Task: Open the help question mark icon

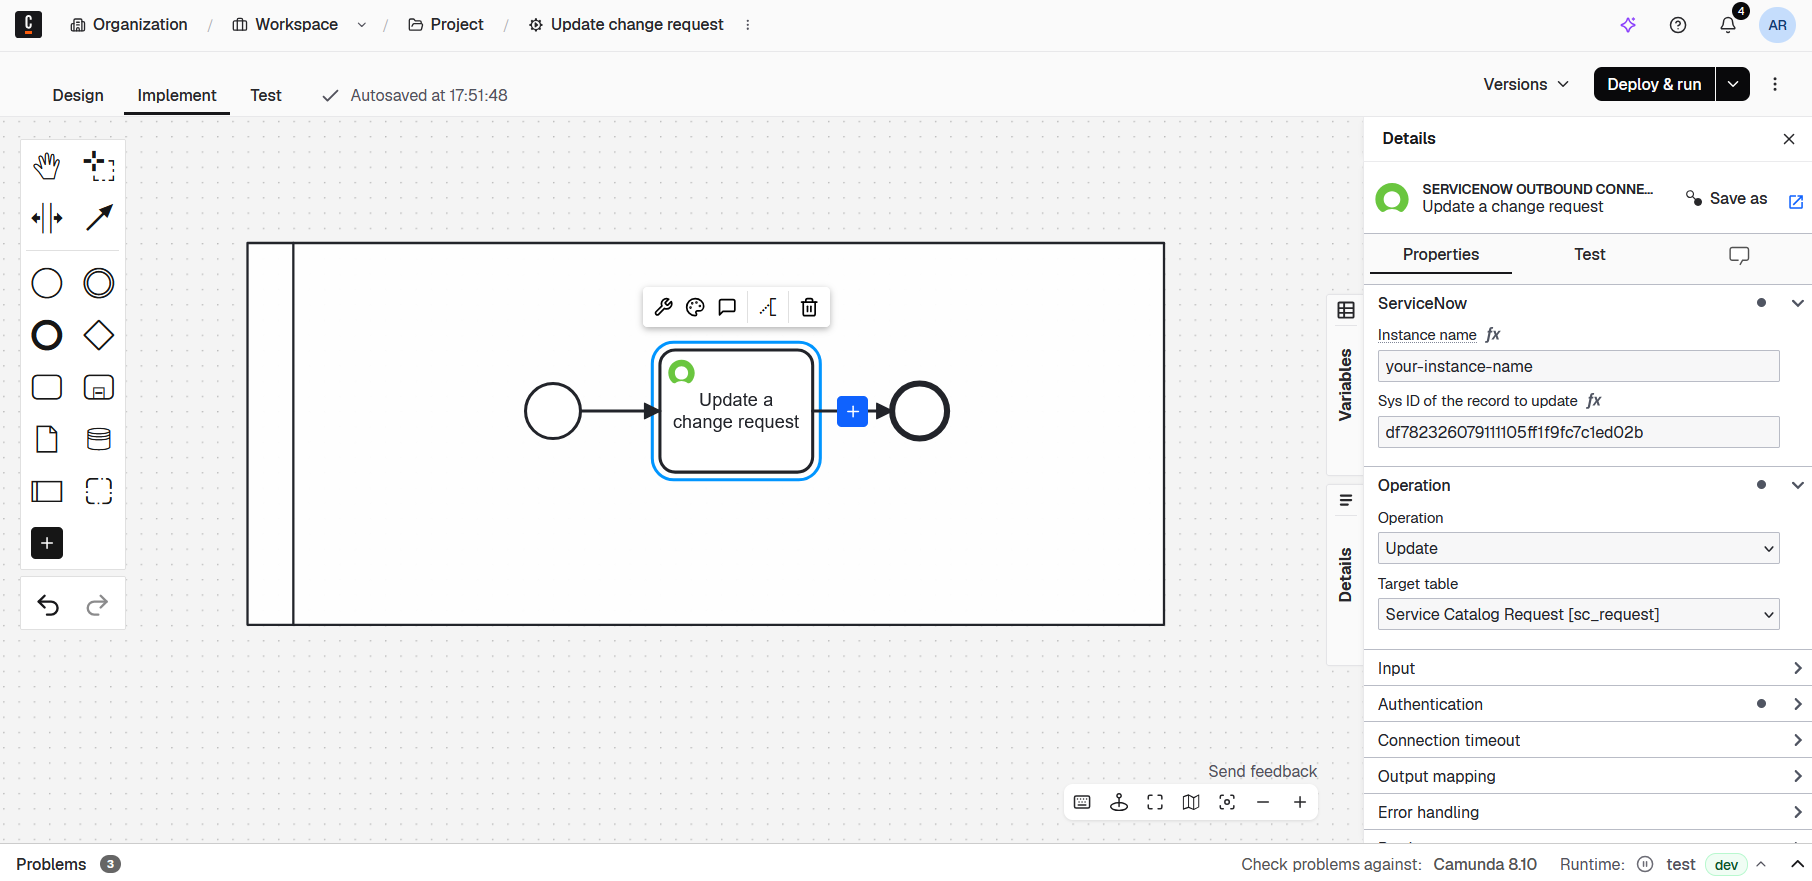Action: tap(1678, 25)
